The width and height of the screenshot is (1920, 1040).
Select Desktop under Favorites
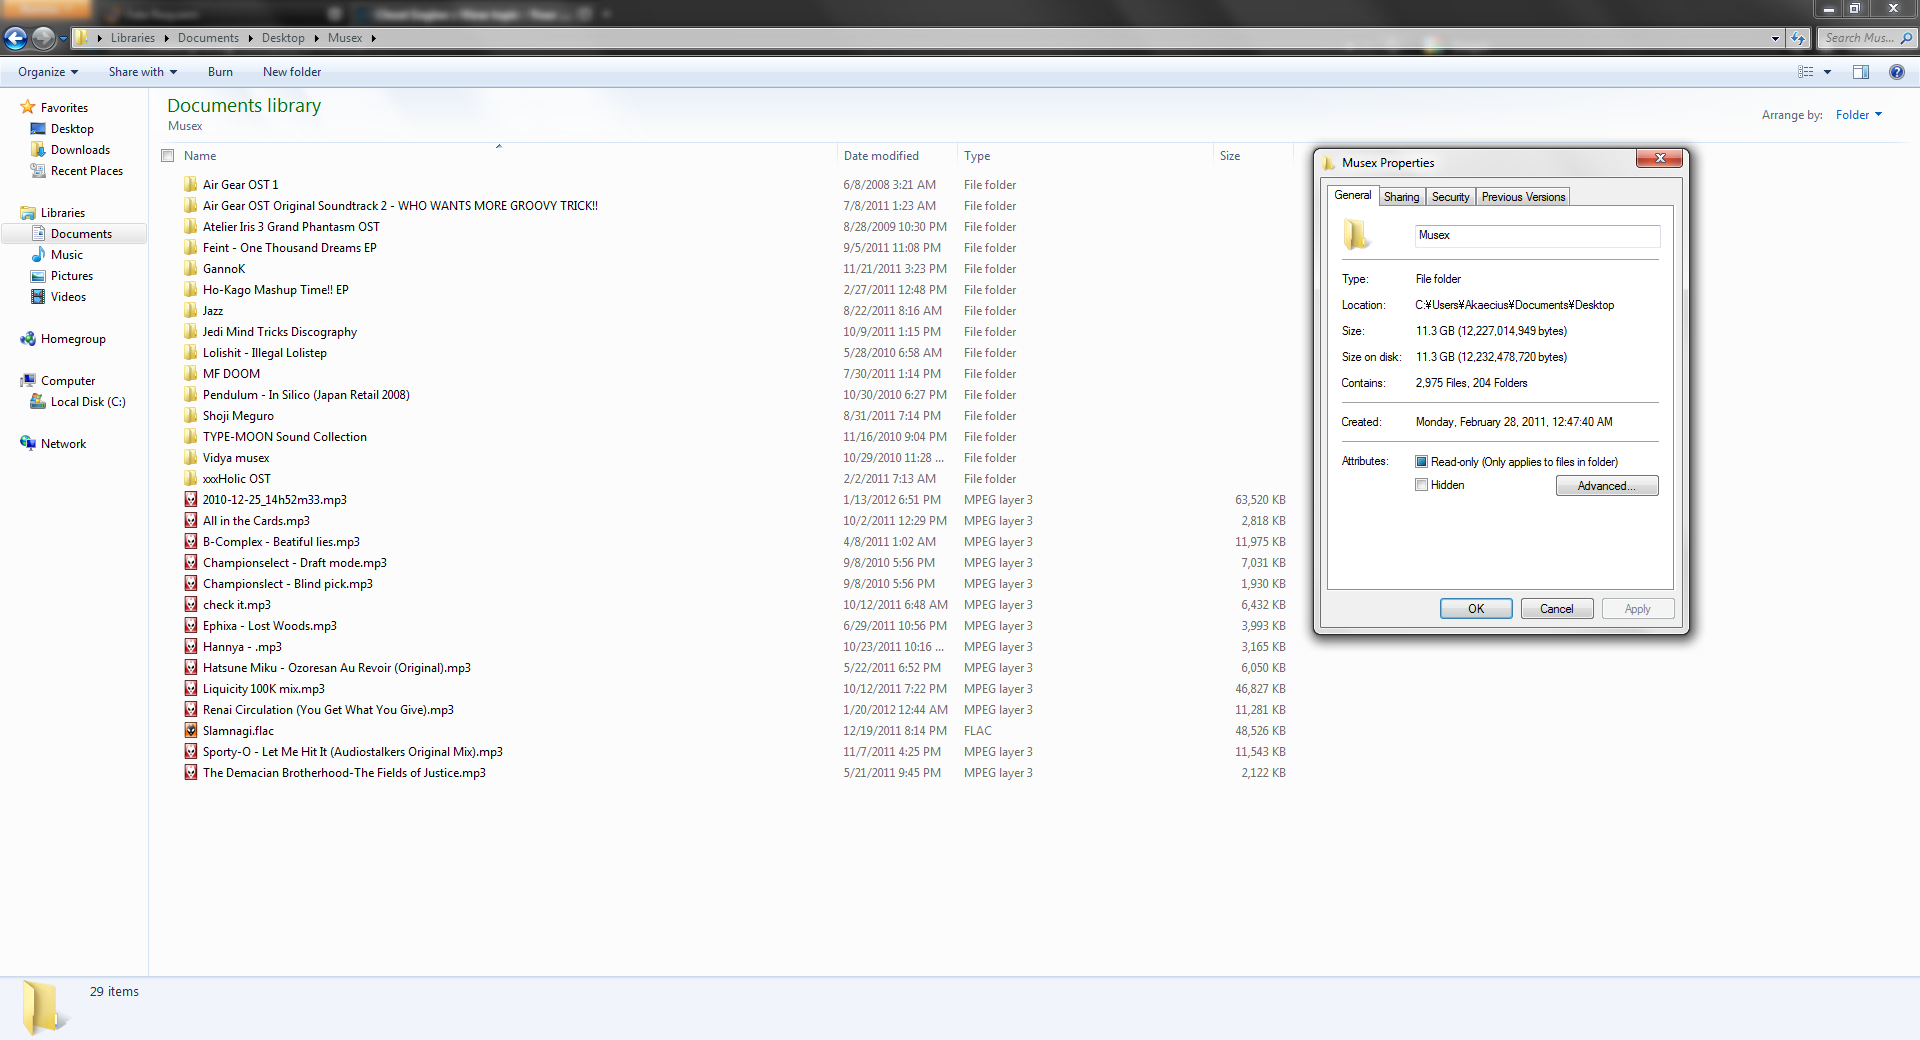(x=72, y=129)
